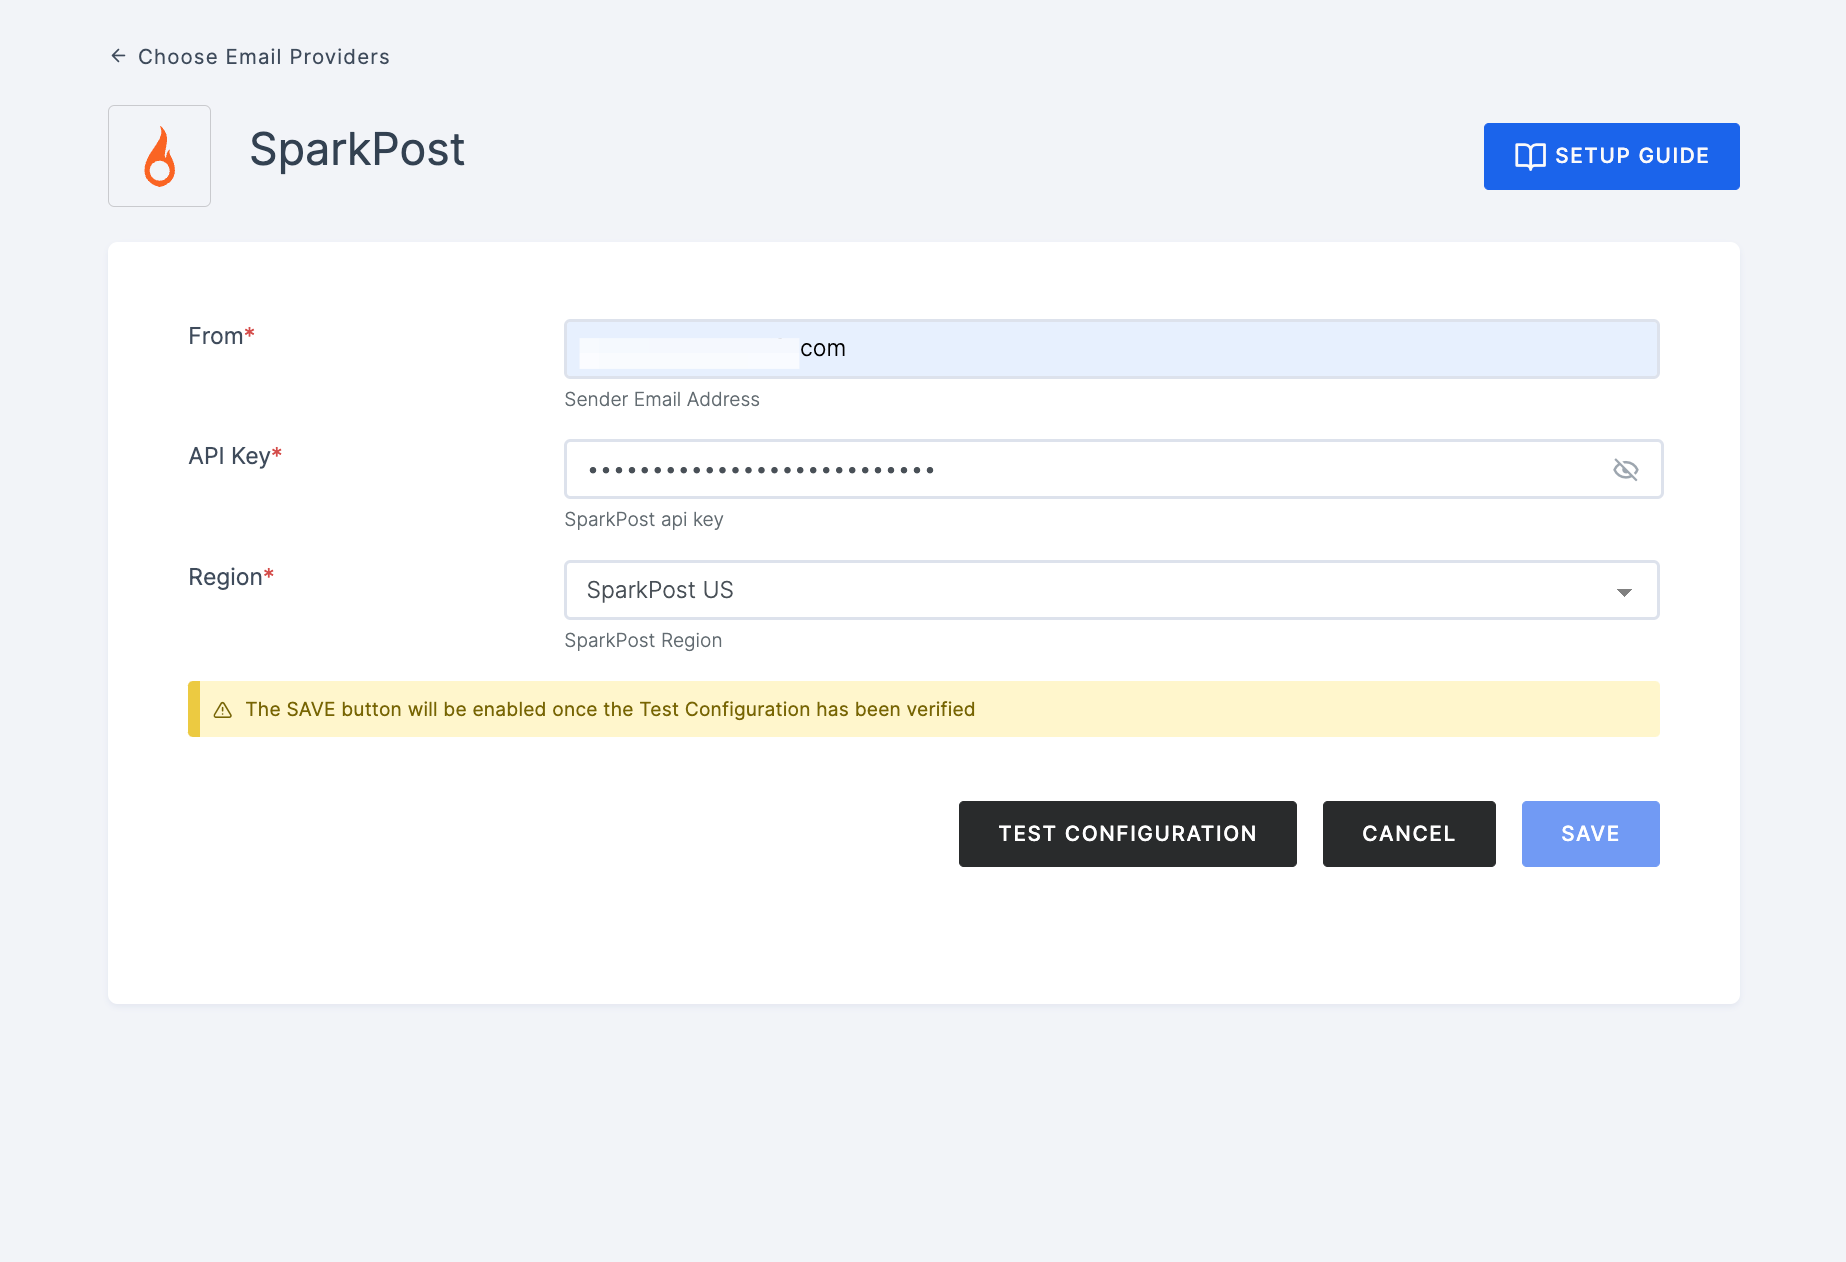Click the API Key input field
1846x1262 pixels.
click(1113, 469)
